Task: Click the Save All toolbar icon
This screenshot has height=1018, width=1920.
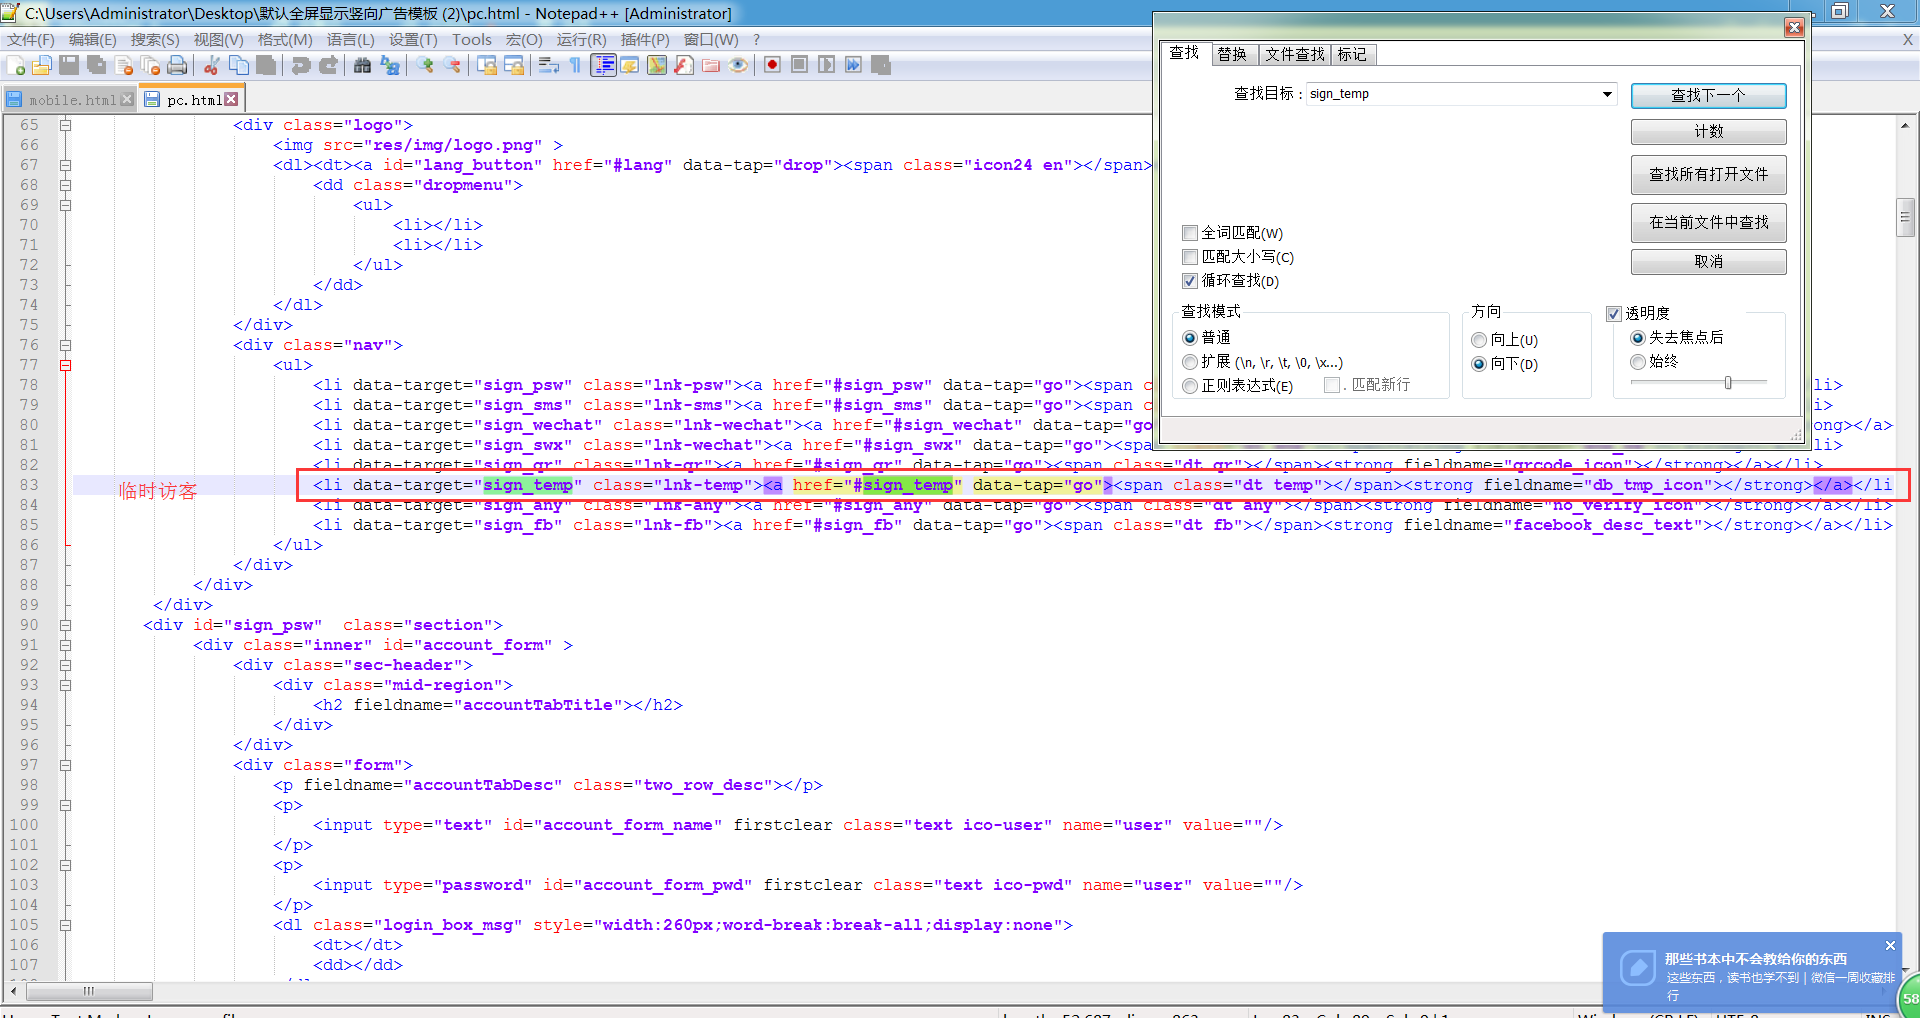Action: (96, 65)
